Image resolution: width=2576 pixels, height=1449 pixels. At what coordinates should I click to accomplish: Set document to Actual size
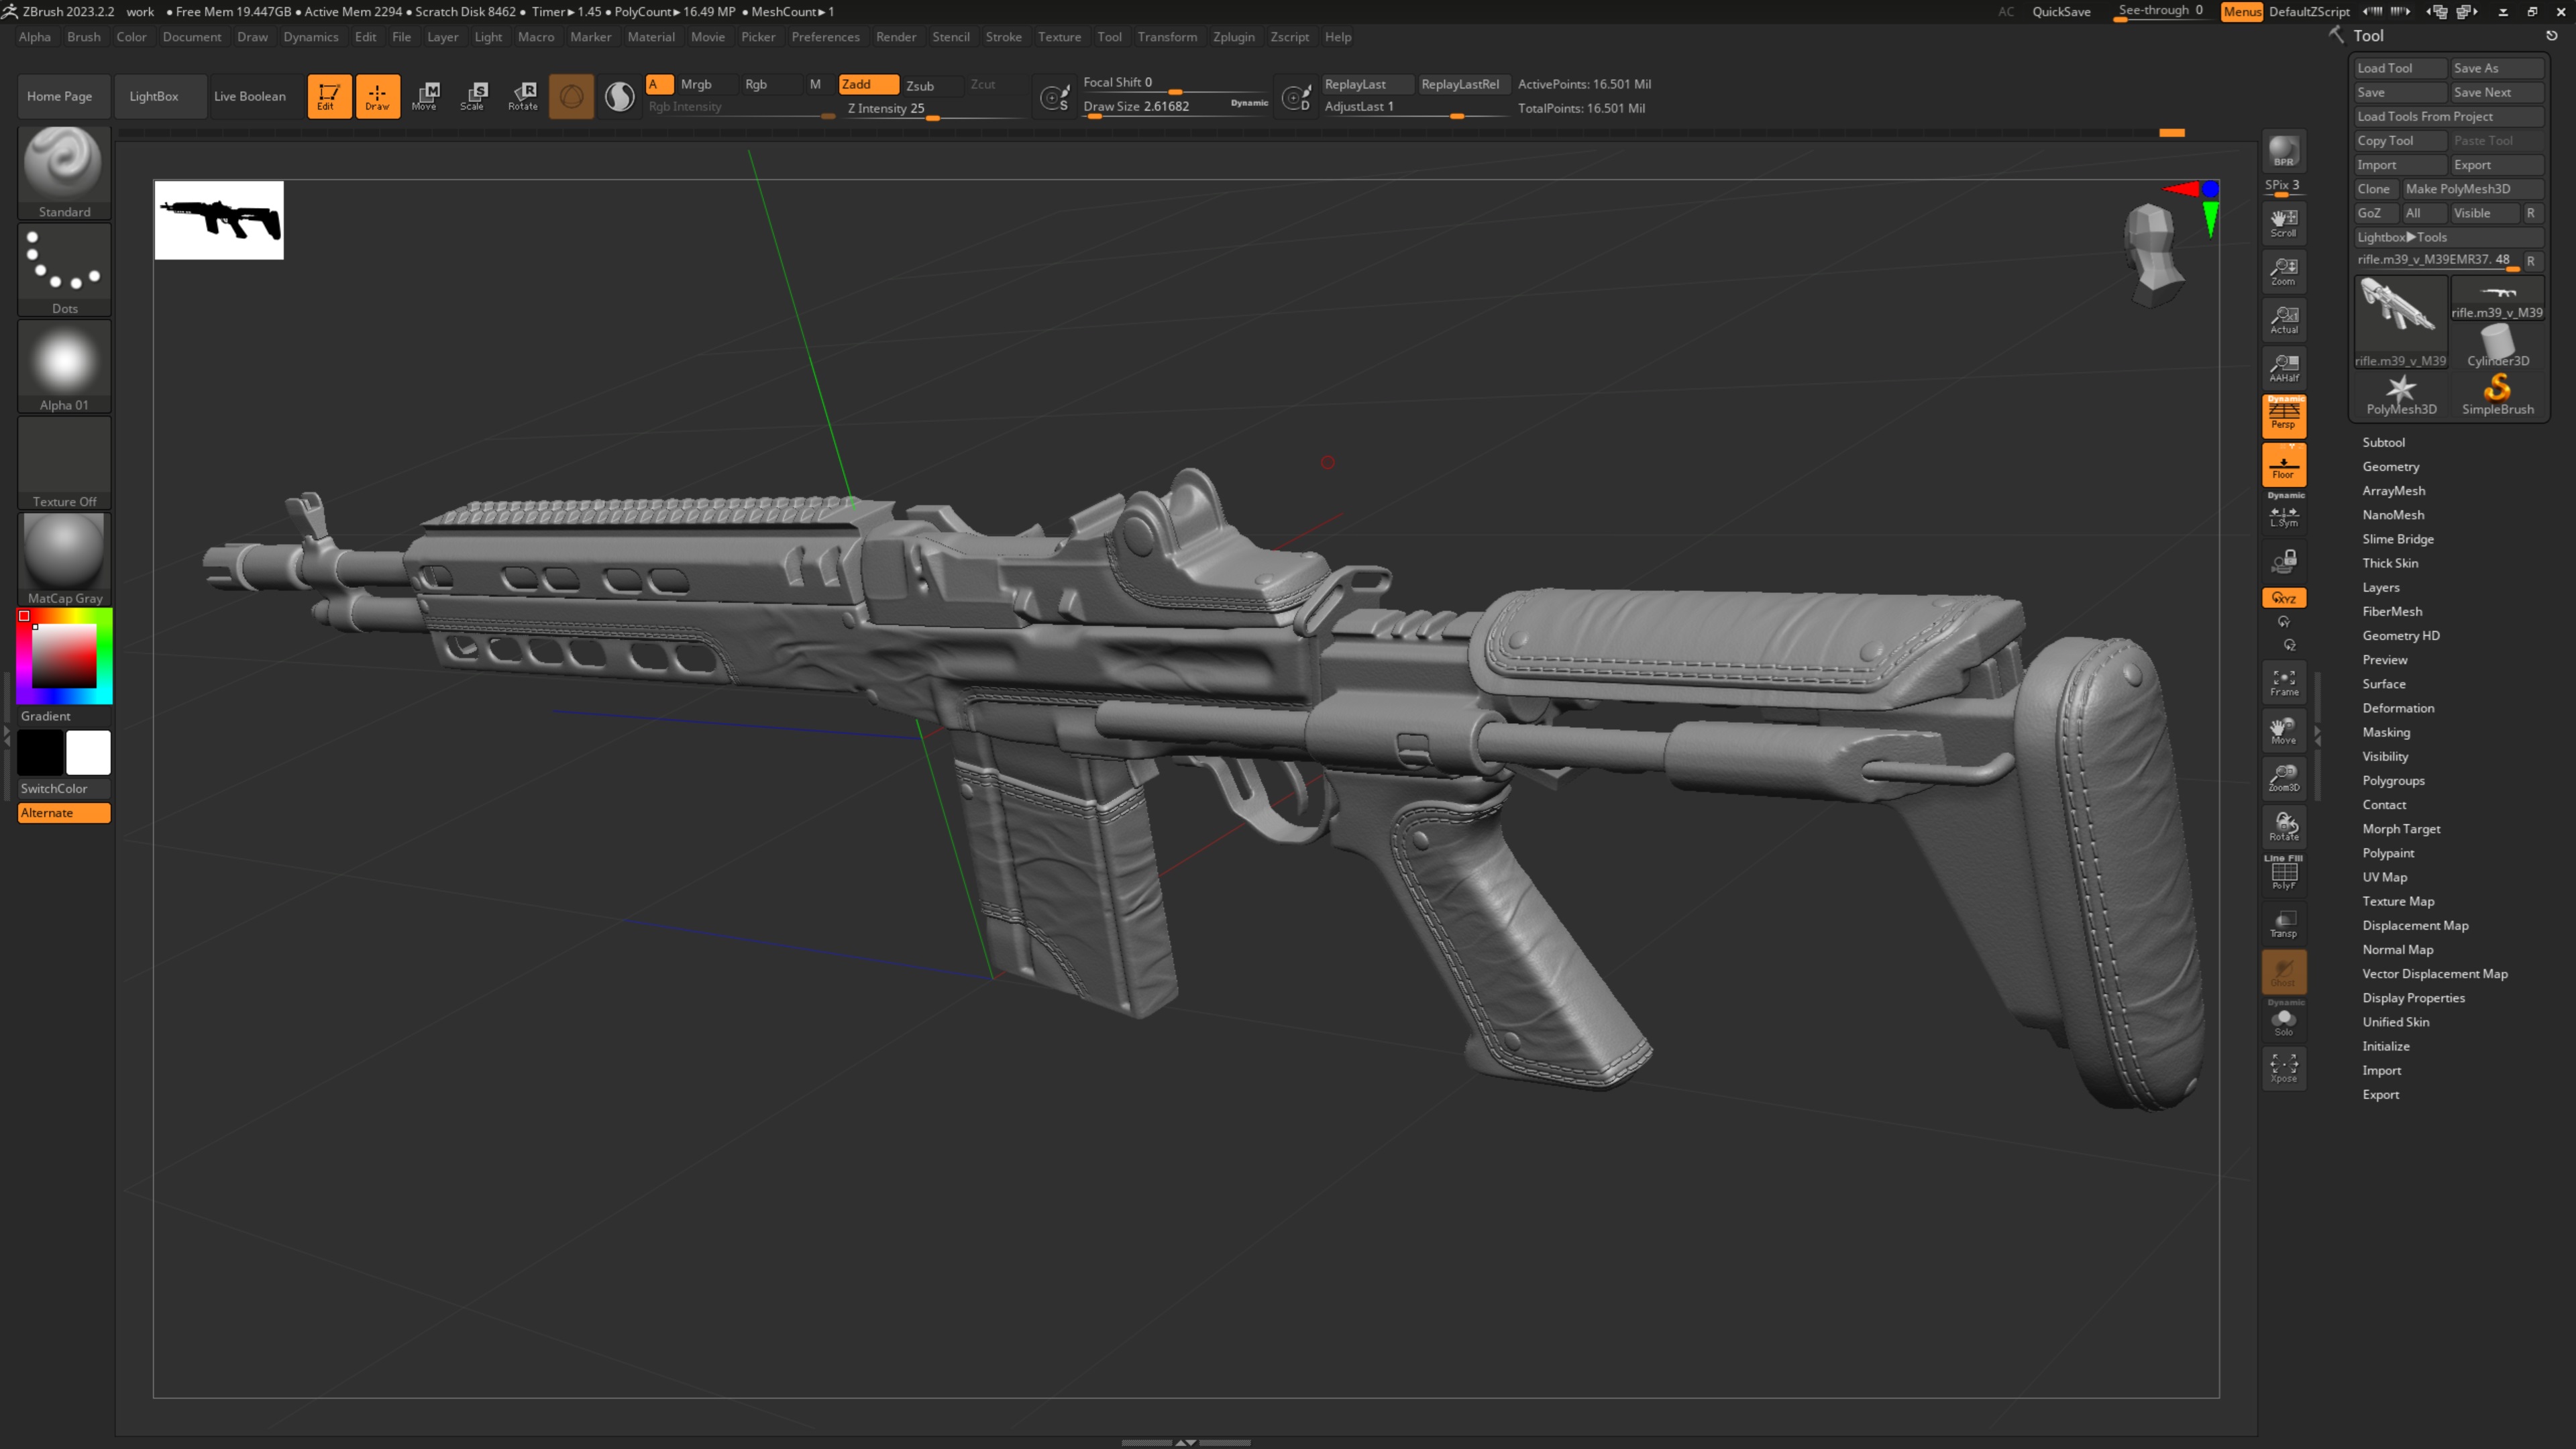tap(2284, 319)
